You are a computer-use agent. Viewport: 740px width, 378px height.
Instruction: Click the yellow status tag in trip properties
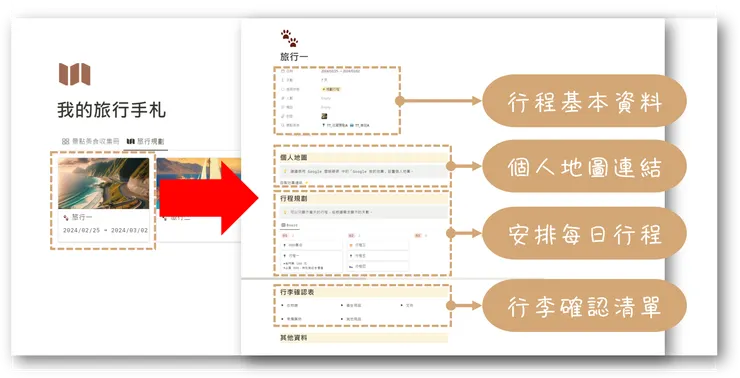tap(331, 89)
